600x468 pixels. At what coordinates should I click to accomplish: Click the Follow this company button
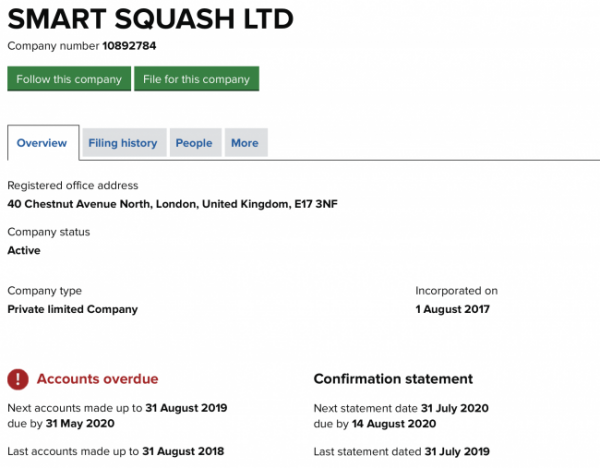point(69,79)
